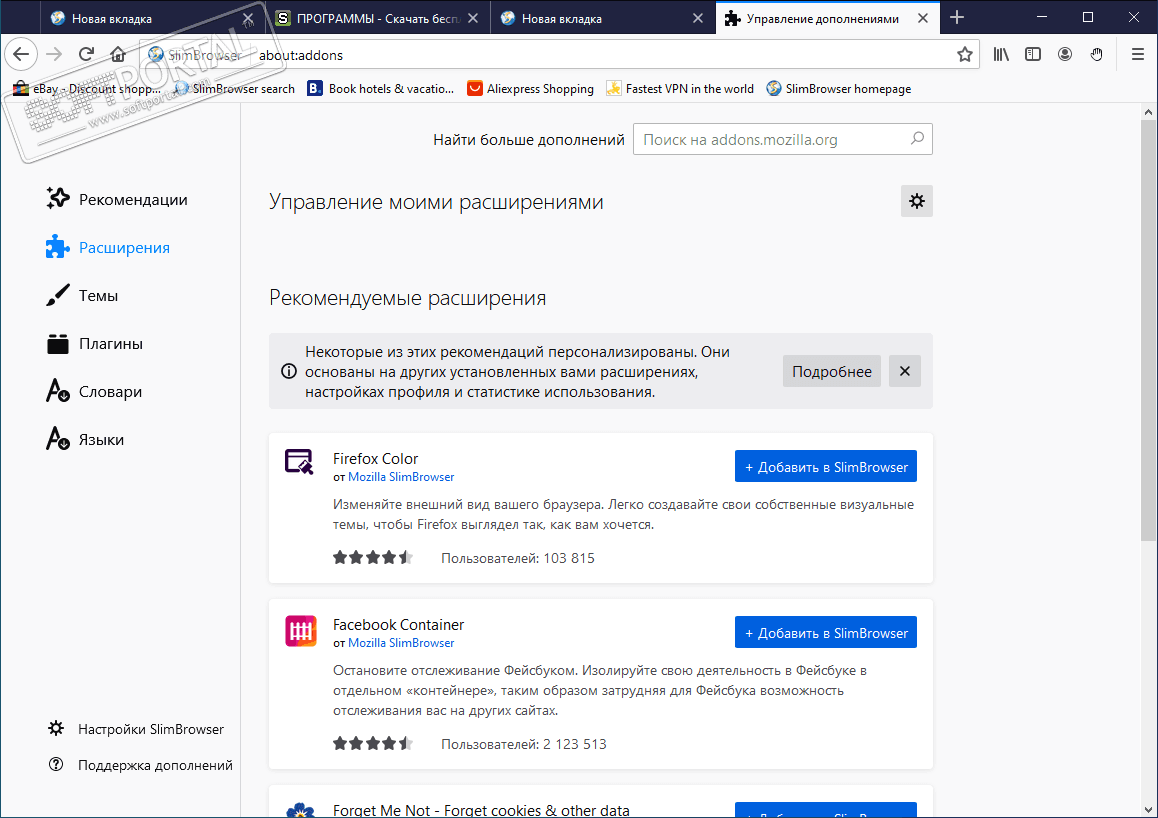Open Book hotels & vacation bookmark
This screenshot has width=1158, height=818.
click(x=380, y=89)
